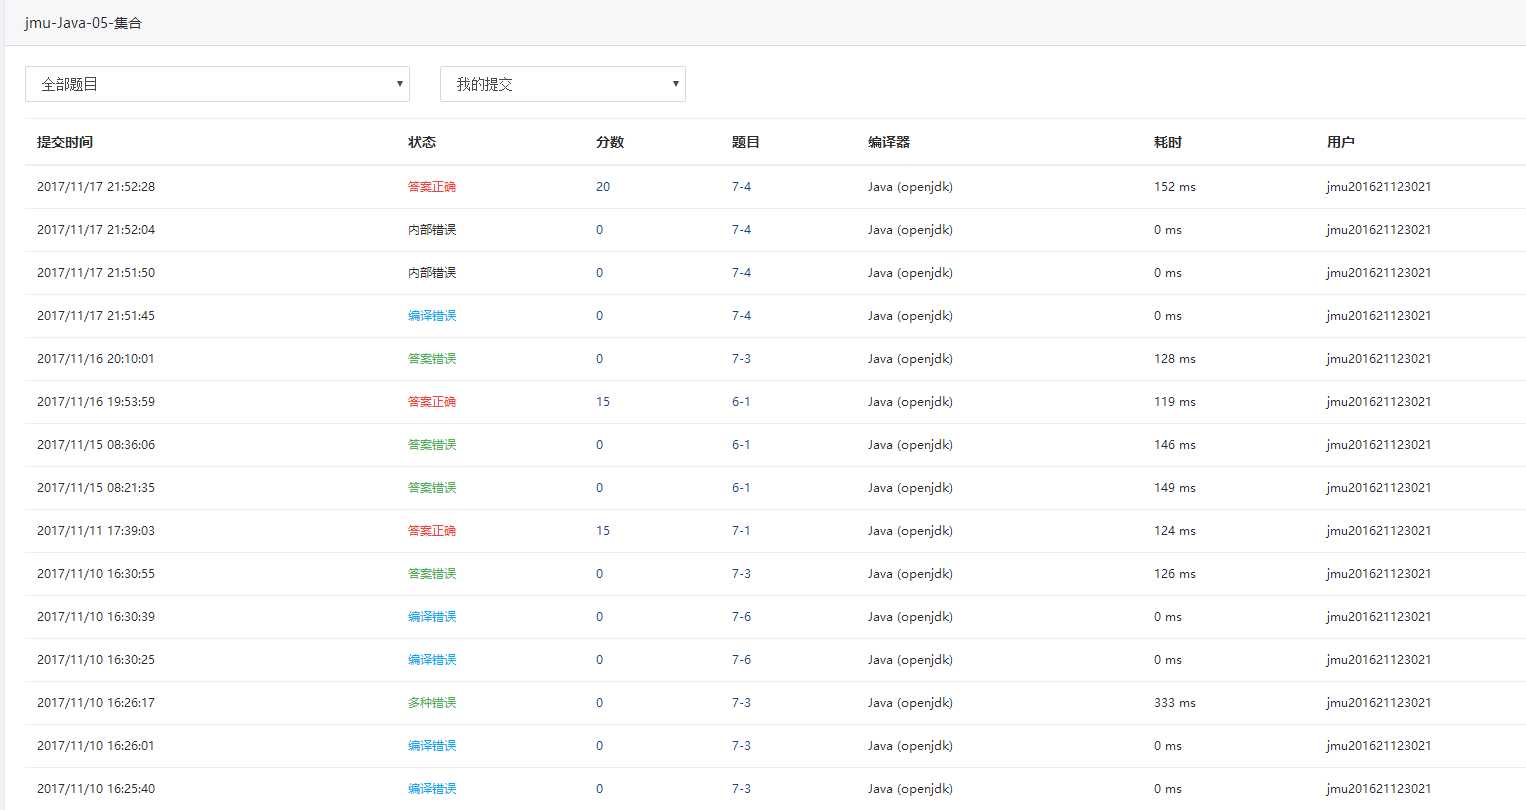The image size is (1526, 810).
Task: Select the timestamp 2017/11/10 16:25:40
Action: [x=96, y=789]
